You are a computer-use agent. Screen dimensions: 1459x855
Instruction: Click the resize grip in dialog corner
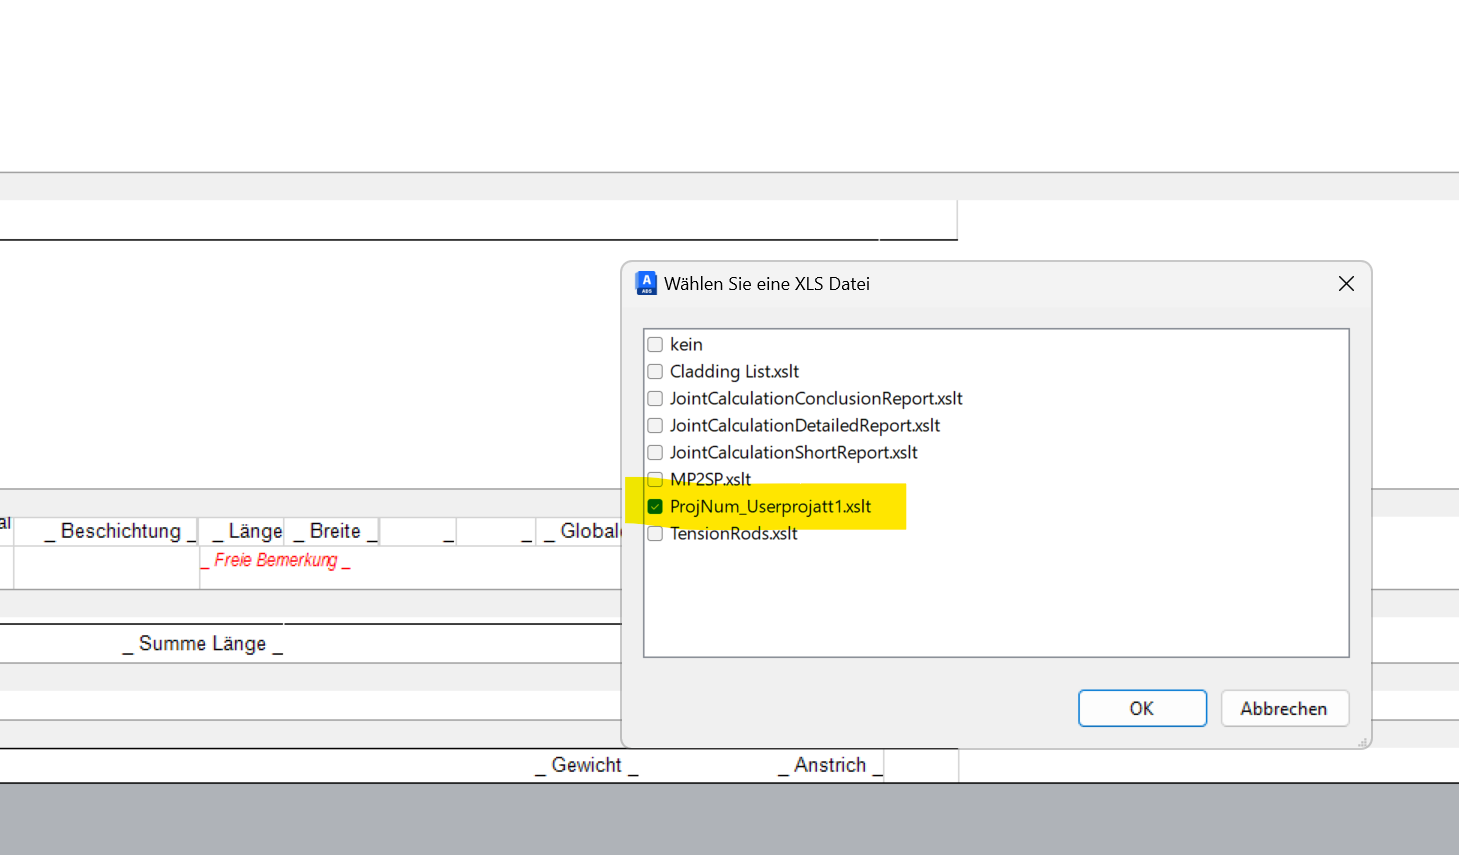click(1362, 742)
